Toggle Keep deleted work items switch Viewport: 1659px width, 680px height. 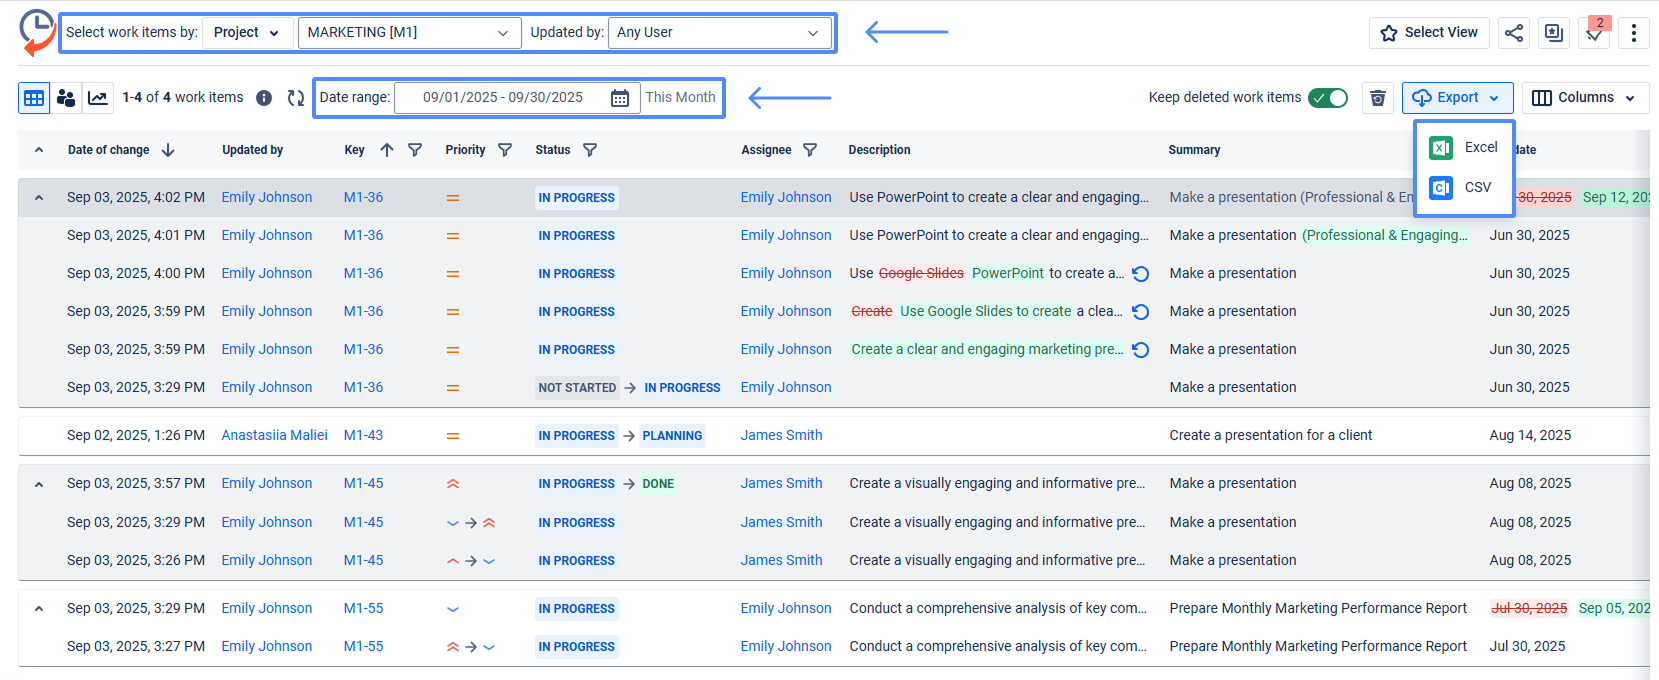click(1329, 98)
